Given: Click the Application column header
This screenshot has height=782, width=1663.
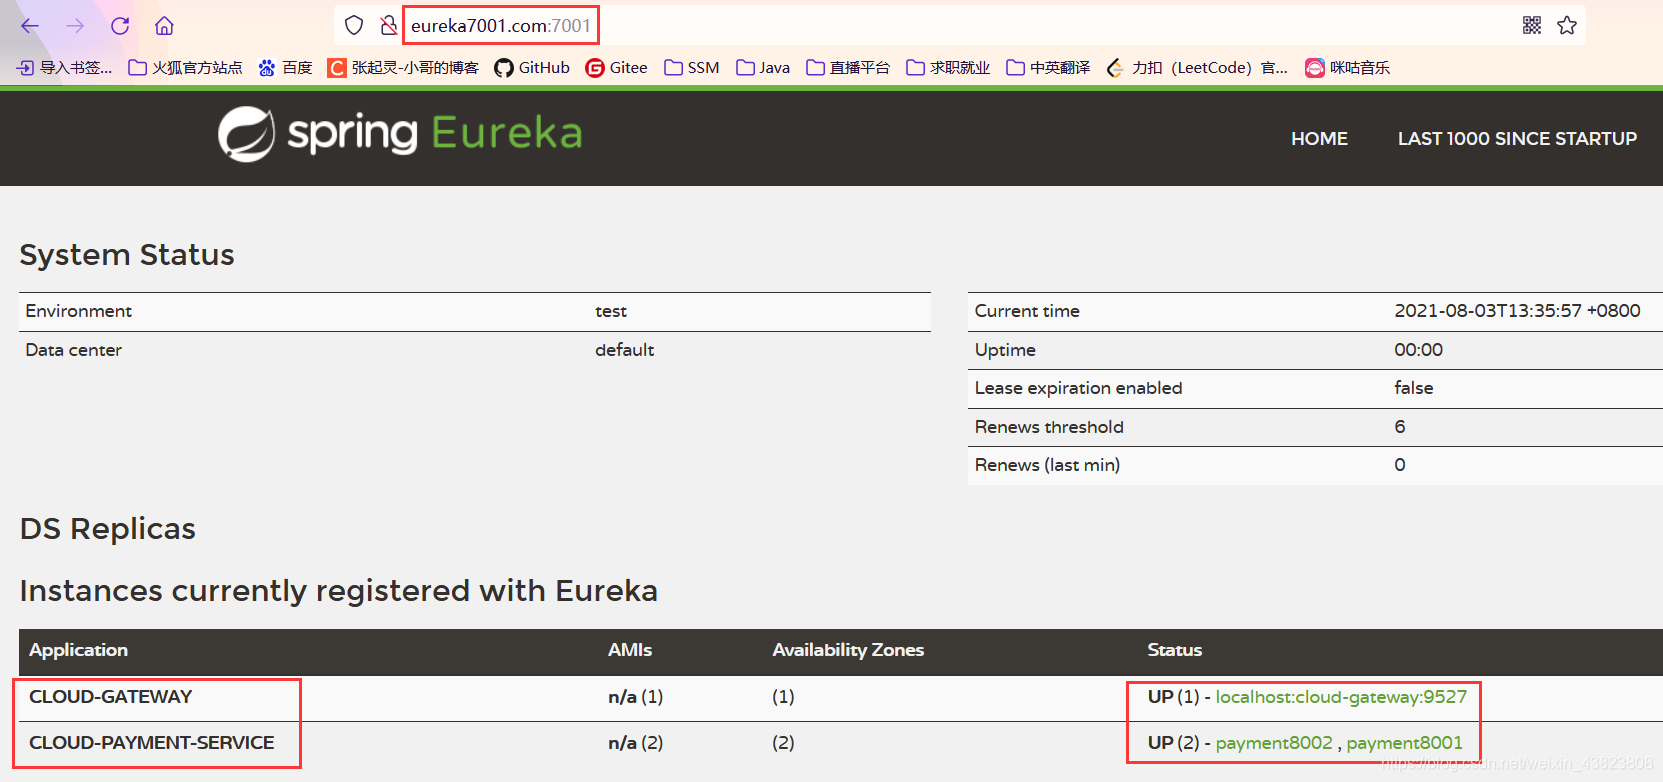Looking at the screenshot, I should click(78, 650).
